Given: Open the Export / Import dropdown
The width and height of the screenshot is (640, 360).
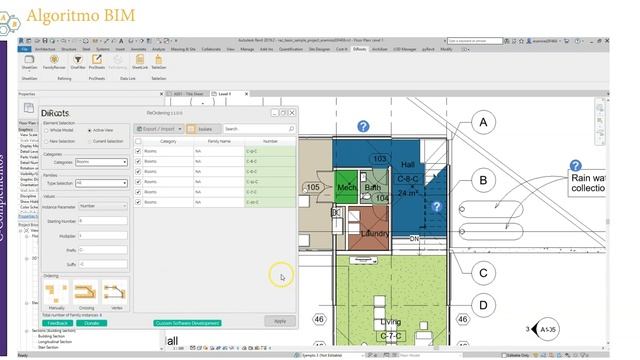Looking at the screenshot, I should 159,129.
